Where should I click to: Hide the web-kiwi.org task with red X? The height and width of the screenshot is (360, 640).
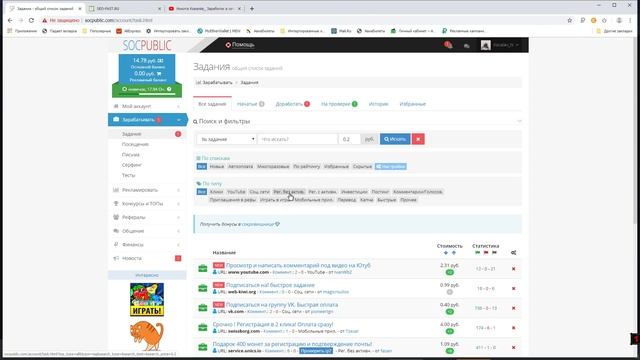tap(513, 289)
